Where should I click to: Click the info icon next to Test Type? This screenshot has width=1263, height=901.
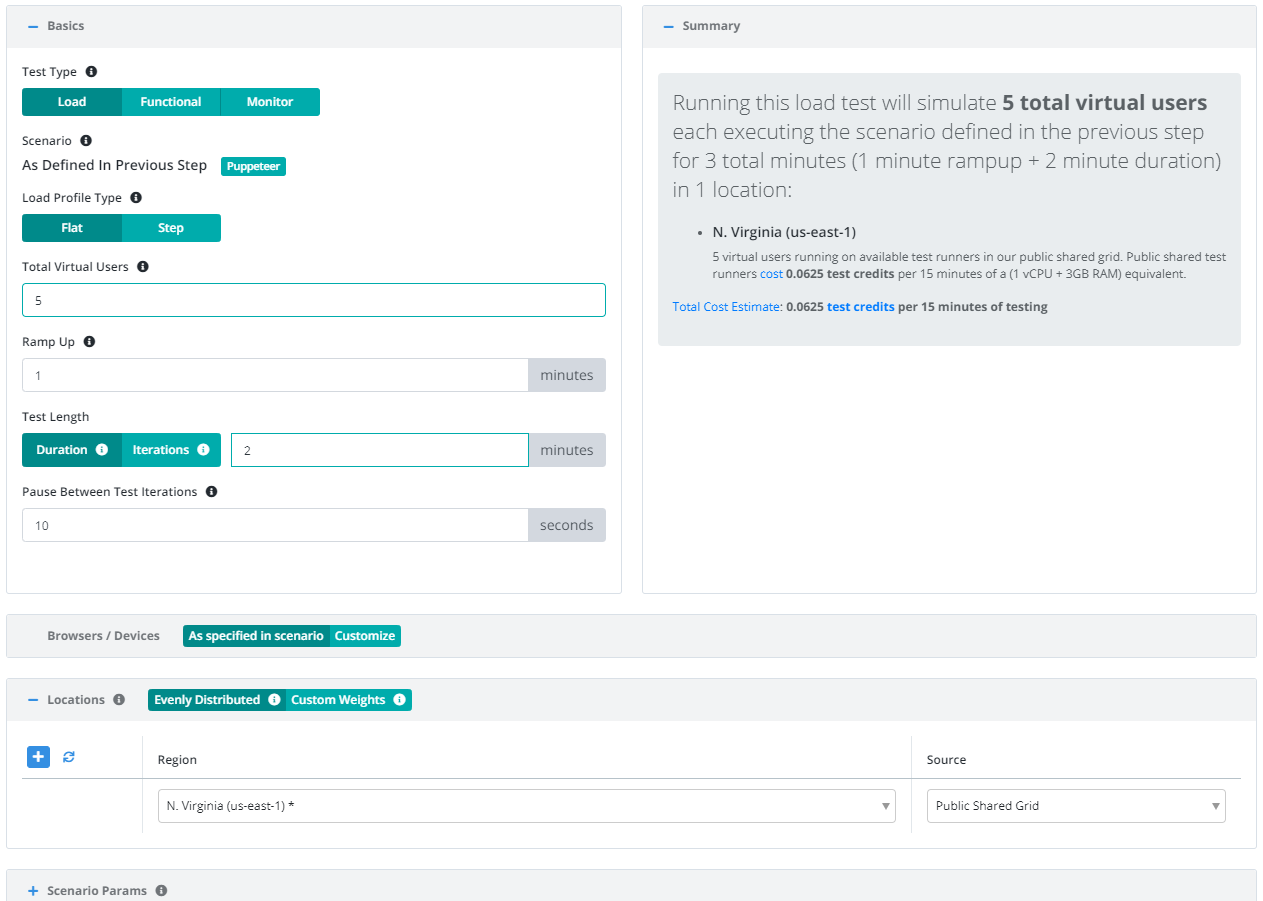91,72
